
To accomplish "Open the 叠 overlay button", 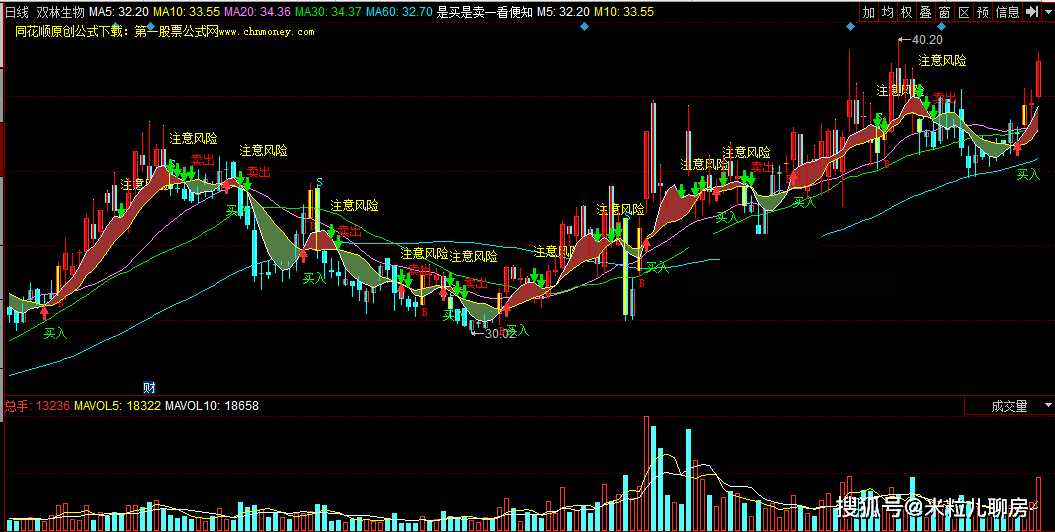I will (x=926, y=11).
